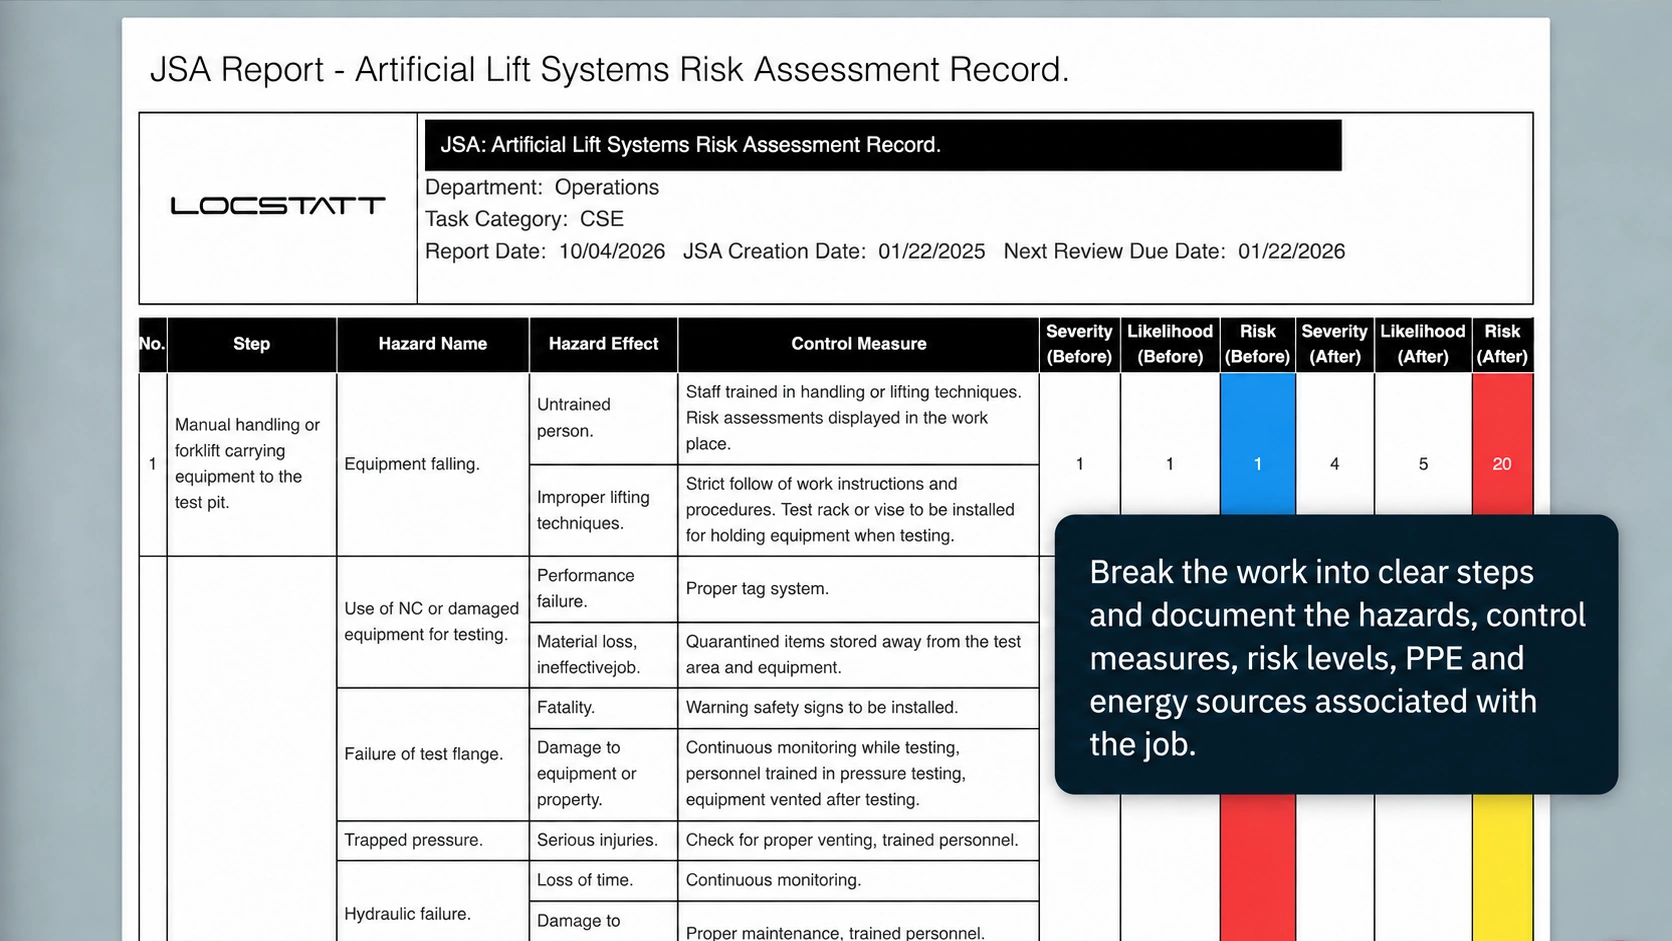The width and height of the screenshot is (1672, 941).
Task: Select the 'Step' column header
Action: click(x=252, y=344)
